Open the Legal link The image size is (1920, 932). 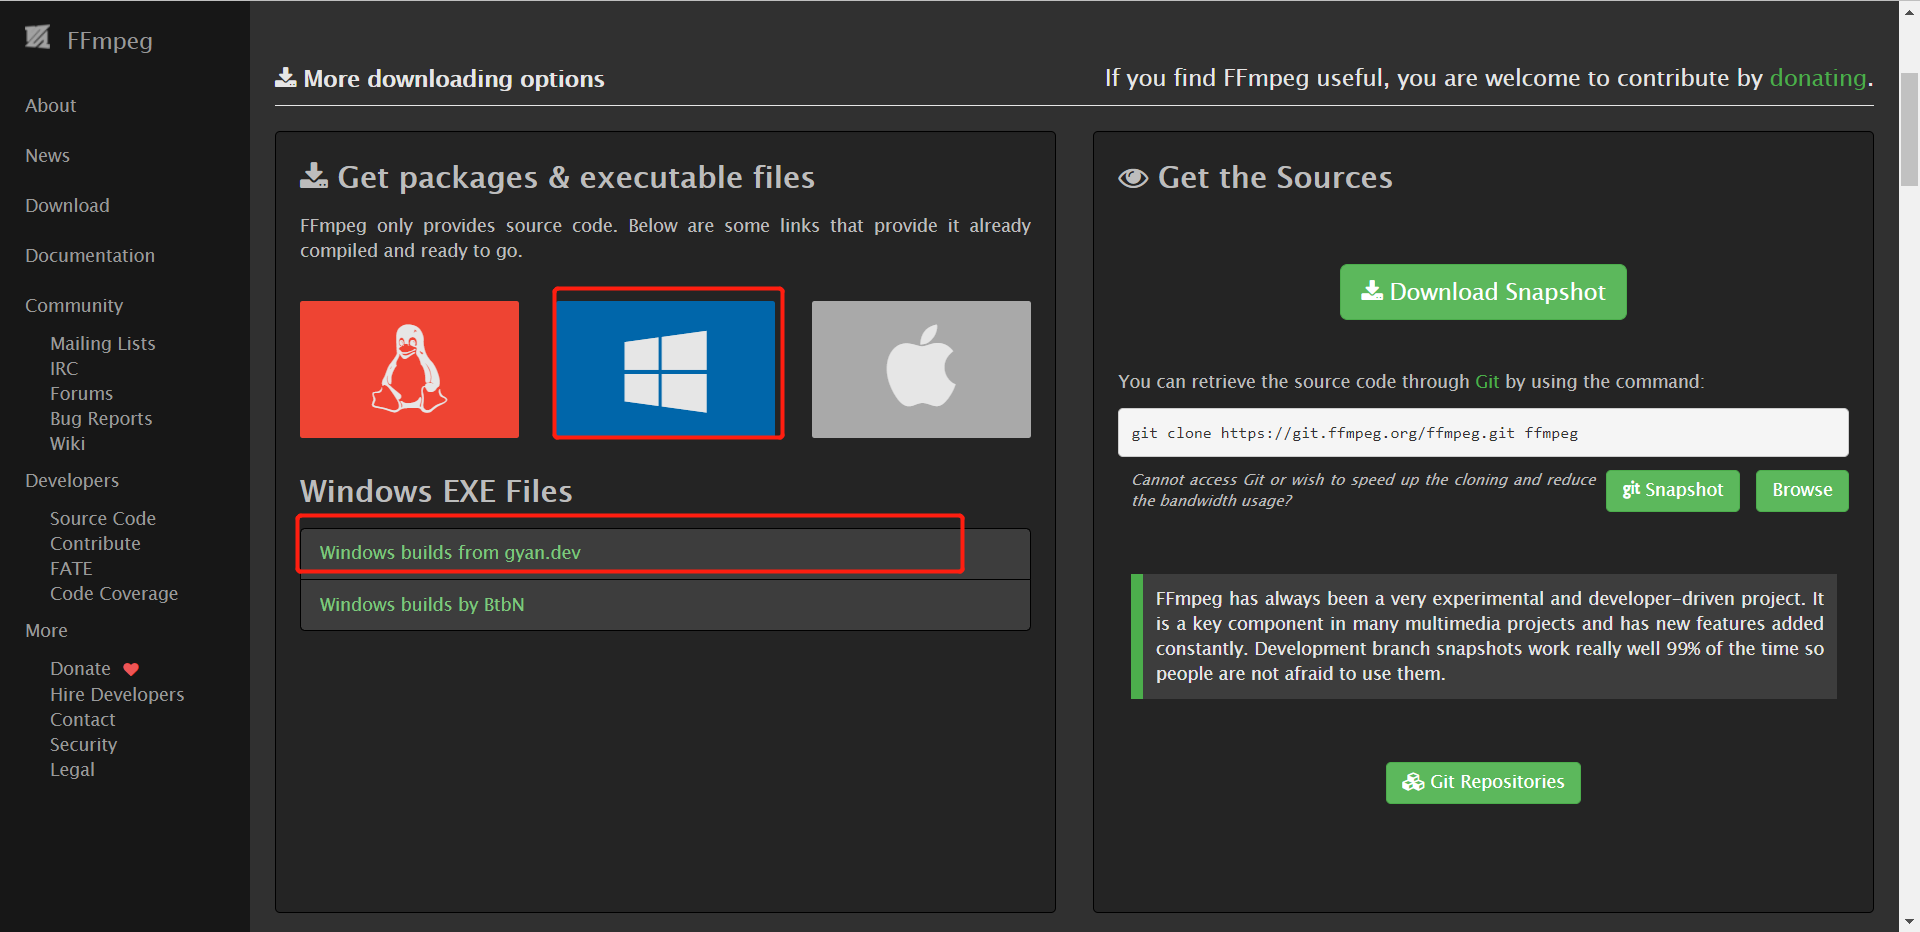click(x=72, y=770)
